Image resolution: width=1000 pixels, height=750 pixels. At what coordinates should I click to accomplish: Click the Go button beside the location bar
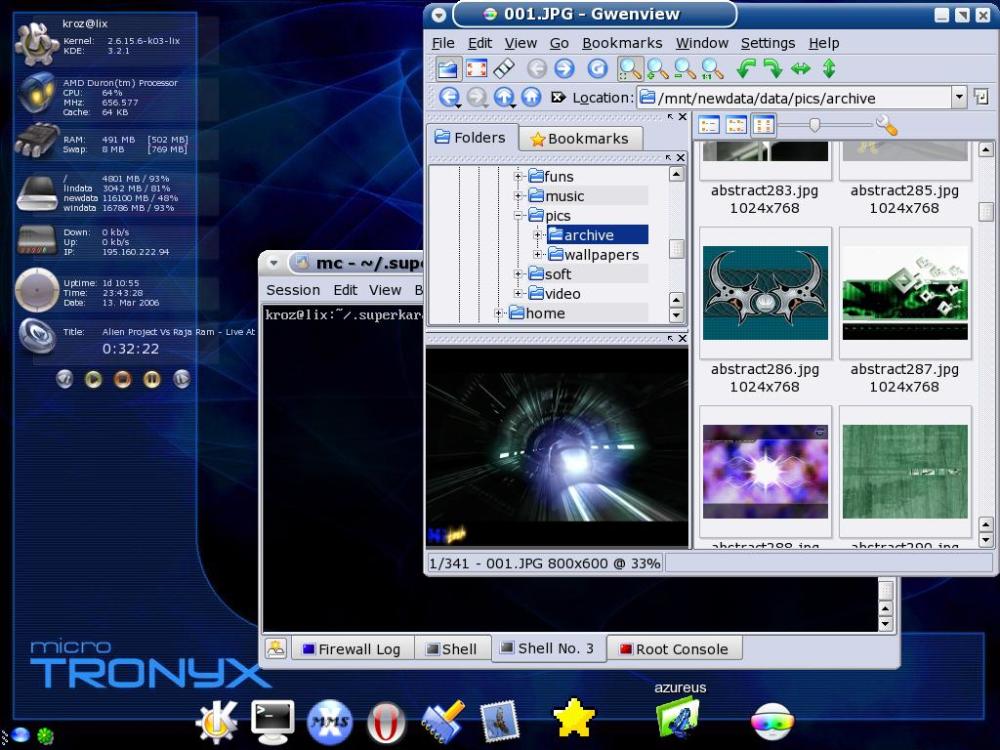click(981, 98)
